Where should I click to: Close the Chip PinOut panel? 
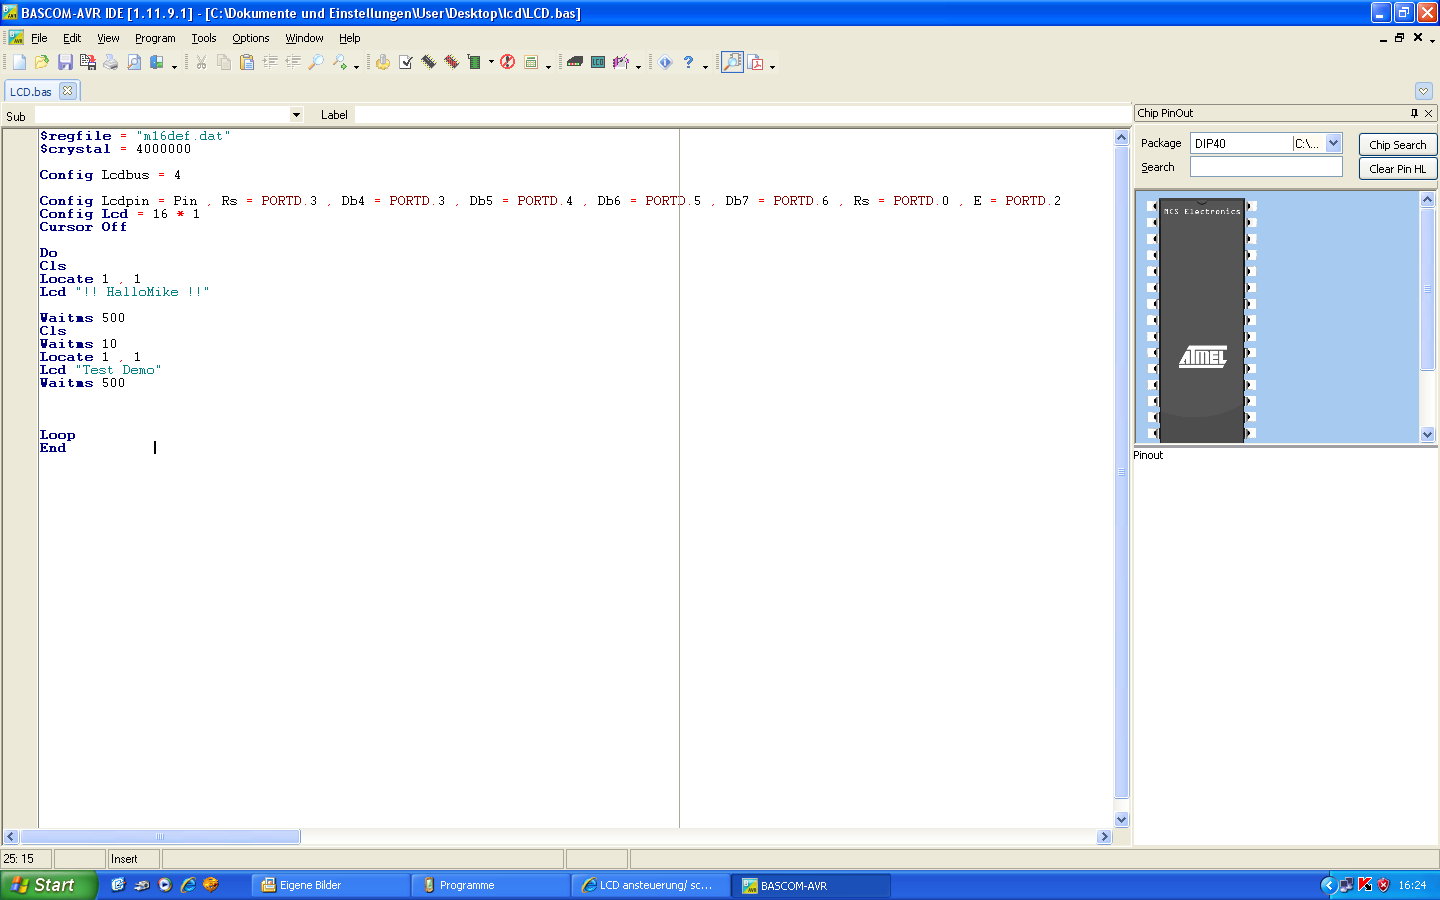1429,113
